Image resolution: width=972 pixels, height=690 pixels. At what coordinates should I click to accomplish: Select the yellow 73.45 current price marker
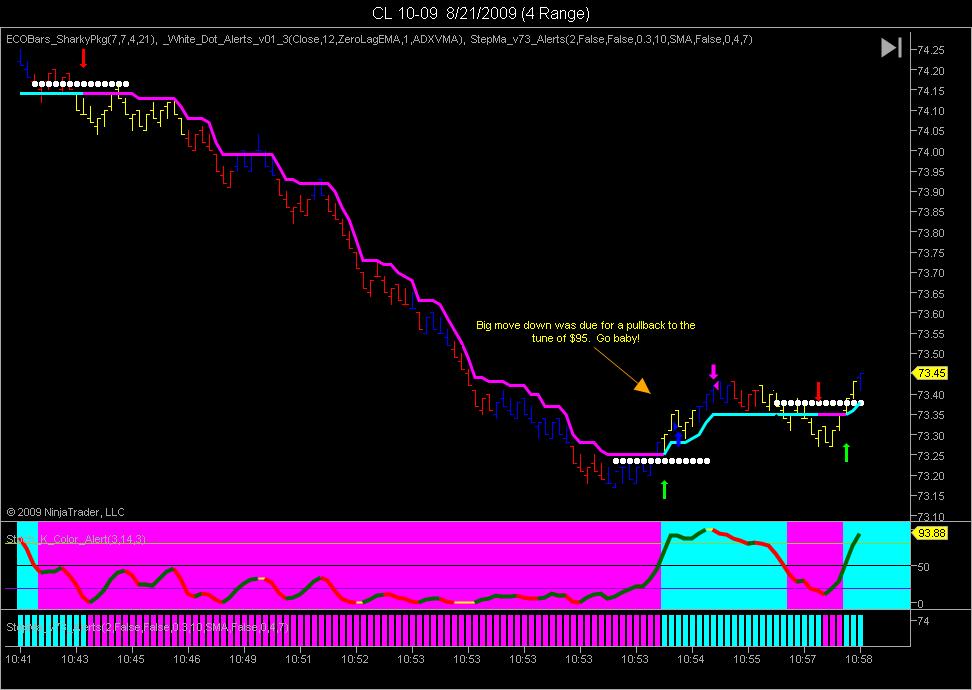tap(930, 373)
